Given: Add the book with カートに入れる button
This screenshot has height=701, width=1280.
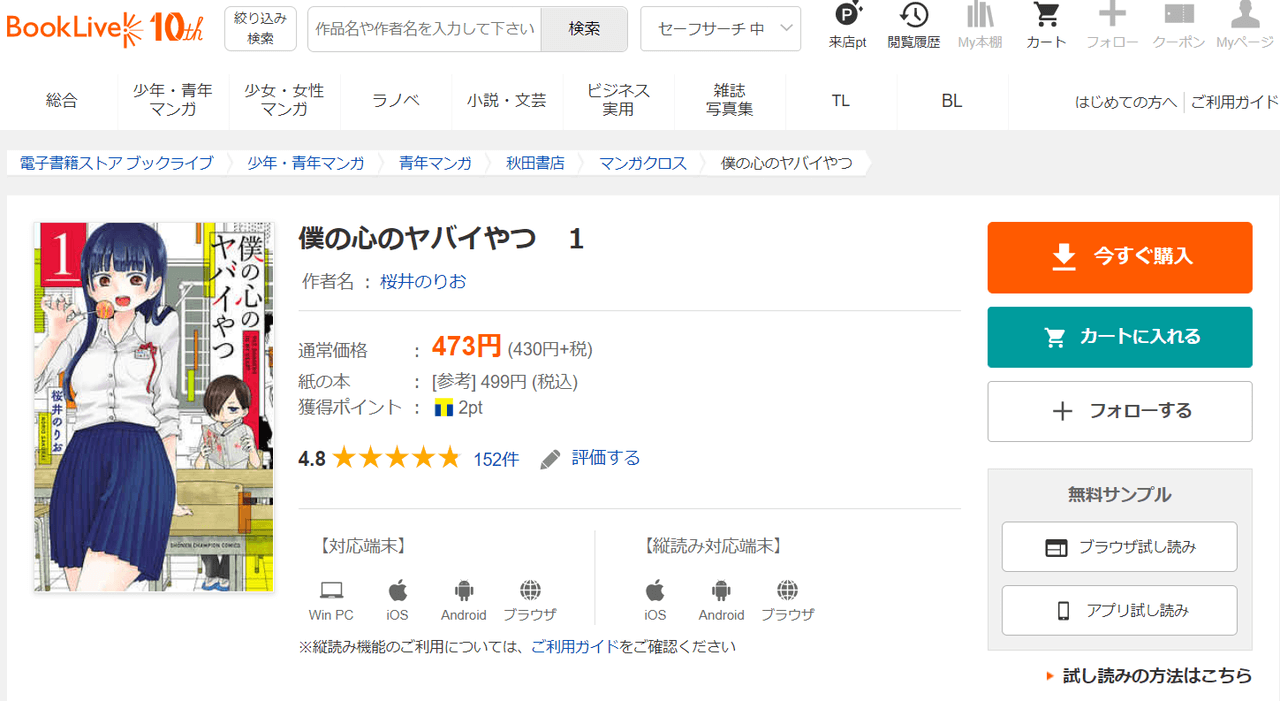Looking at the screenshot, I should (1119, 337).
